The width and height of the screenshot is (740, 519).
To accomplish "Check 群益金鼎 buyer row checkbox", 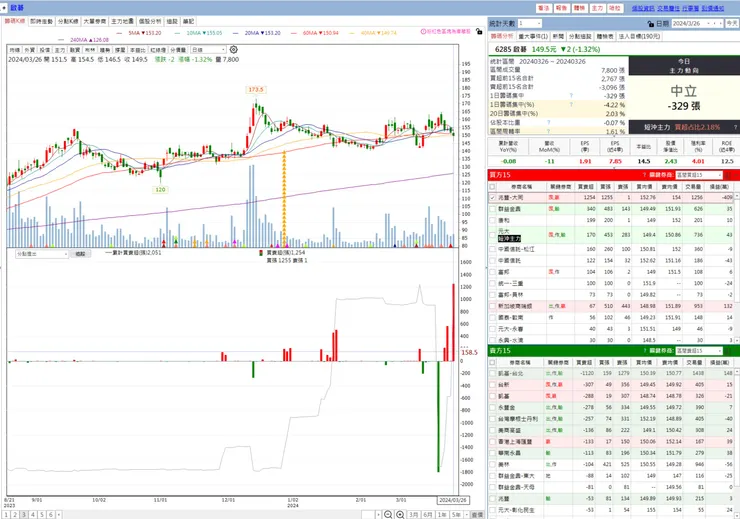I will click(x=493, y=209).
